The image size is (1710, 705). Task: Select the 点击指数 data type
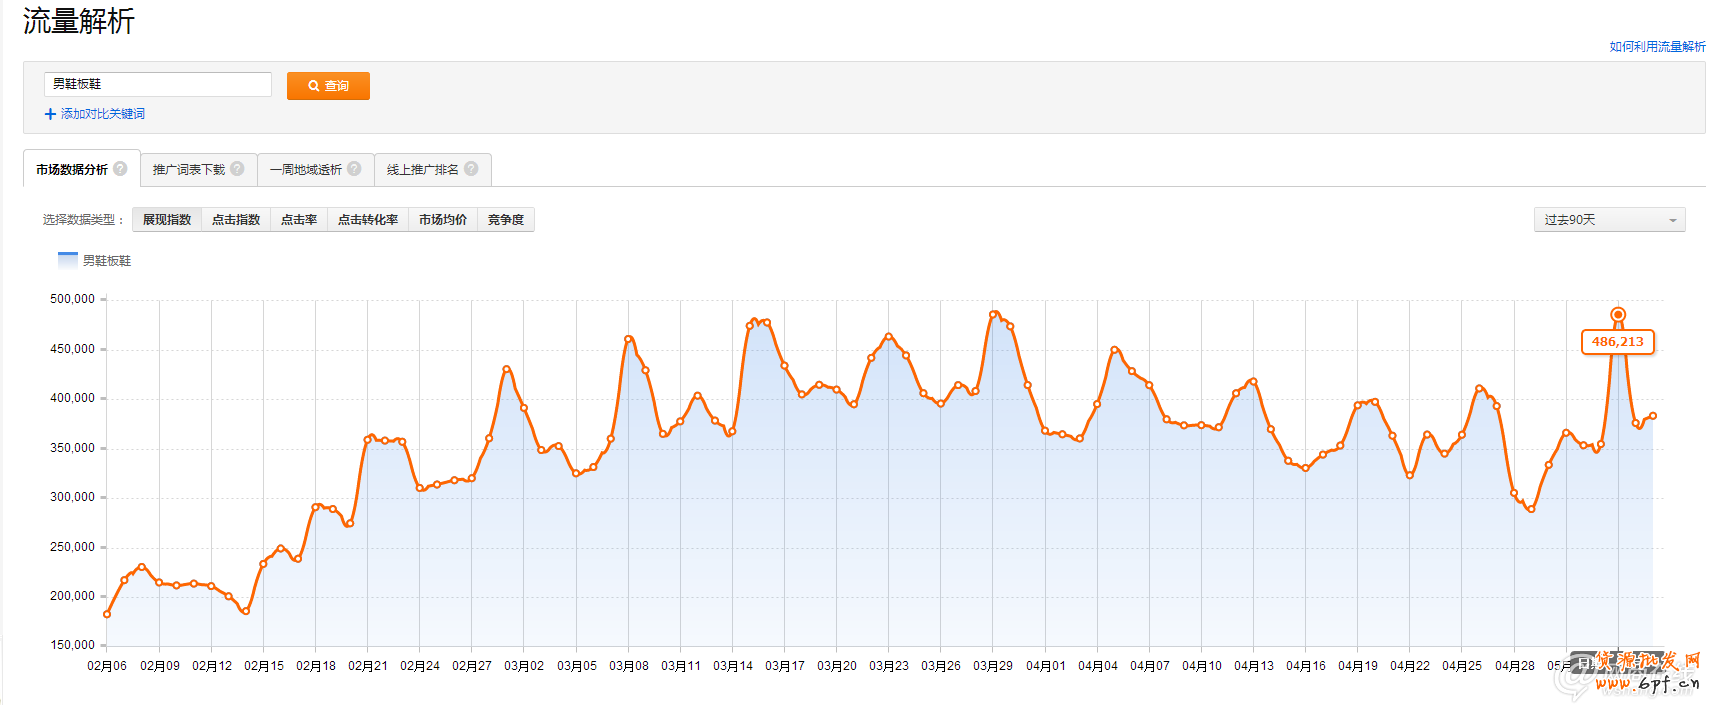pos(236,220)
